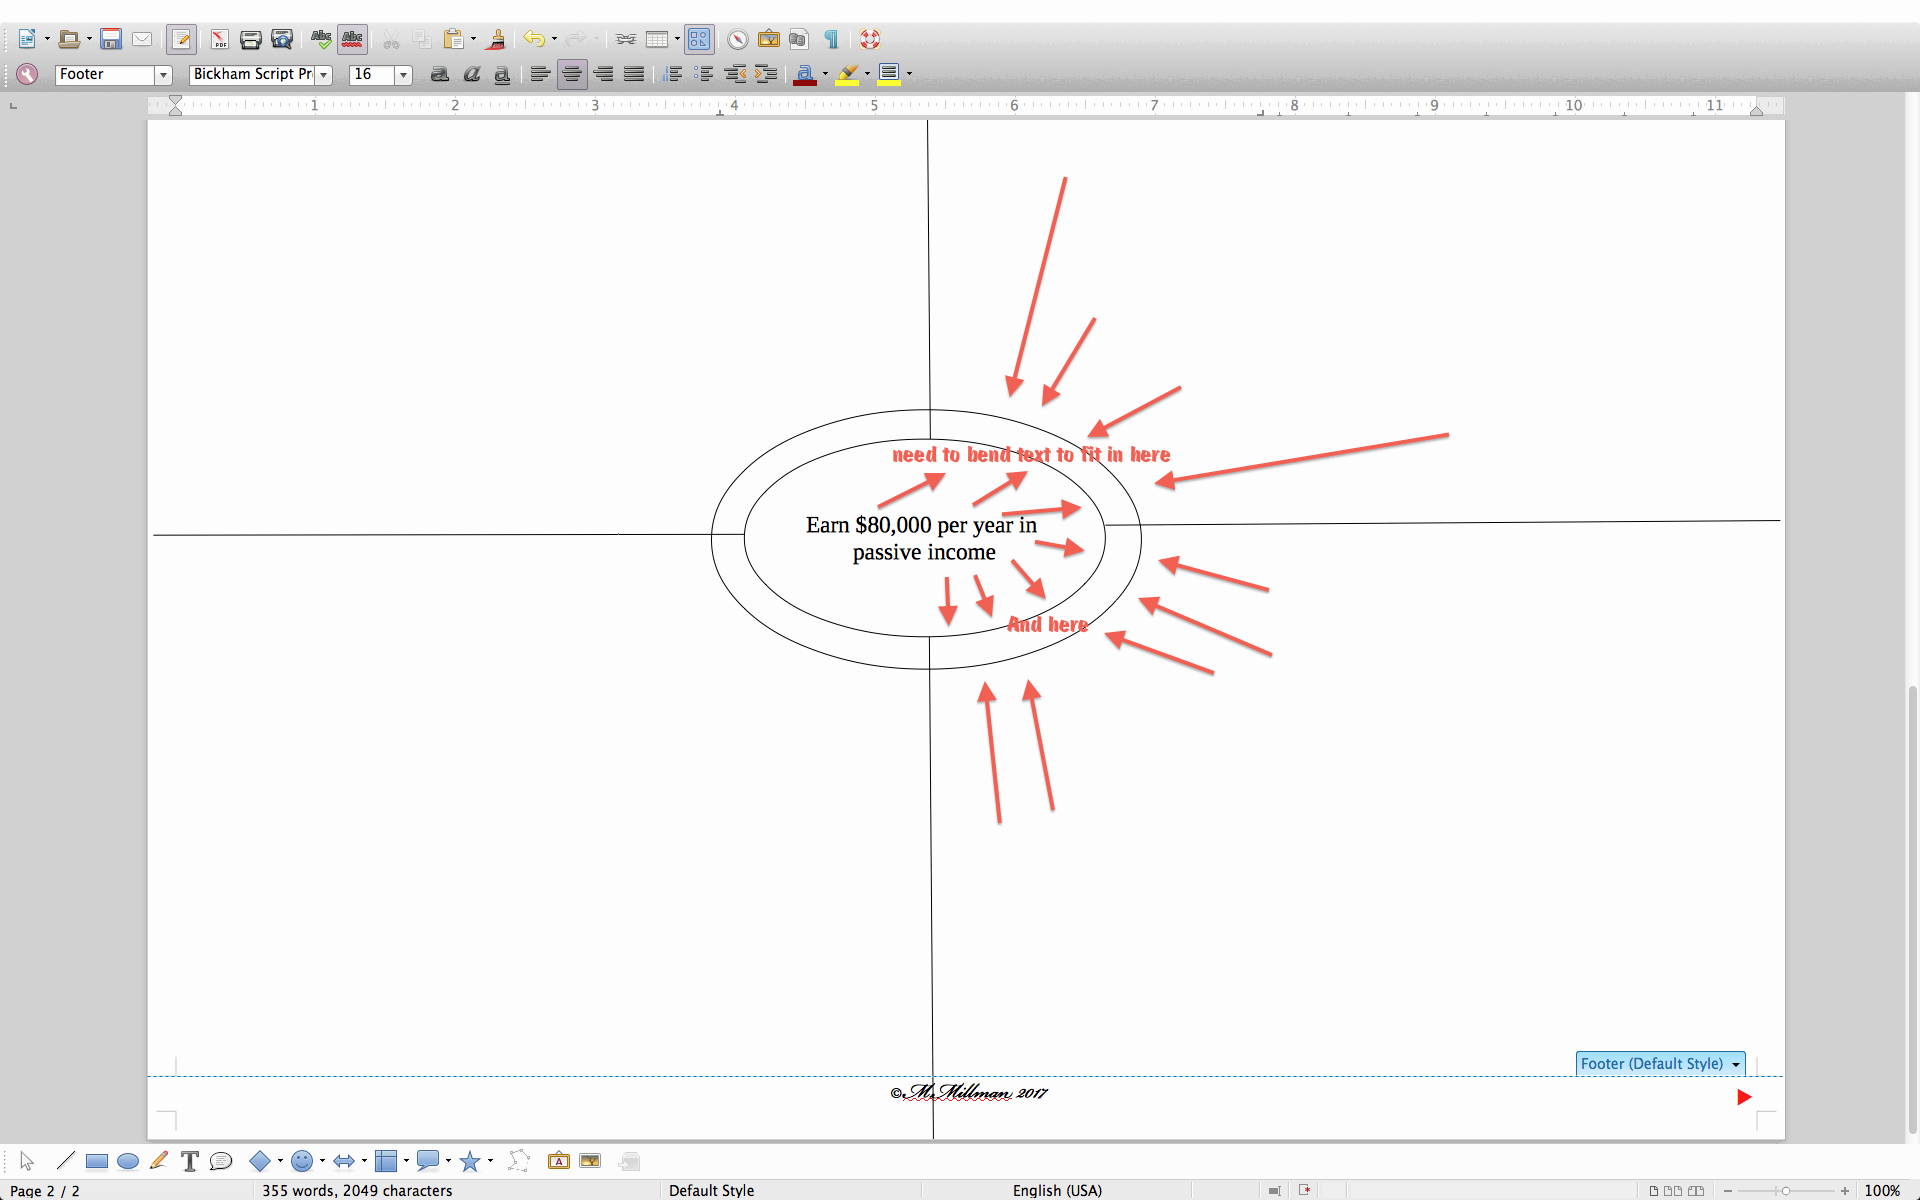Select the Freeform Line pencil tool
This screenshot has width=1920, height=1200.
click(x=158, y=1161)
